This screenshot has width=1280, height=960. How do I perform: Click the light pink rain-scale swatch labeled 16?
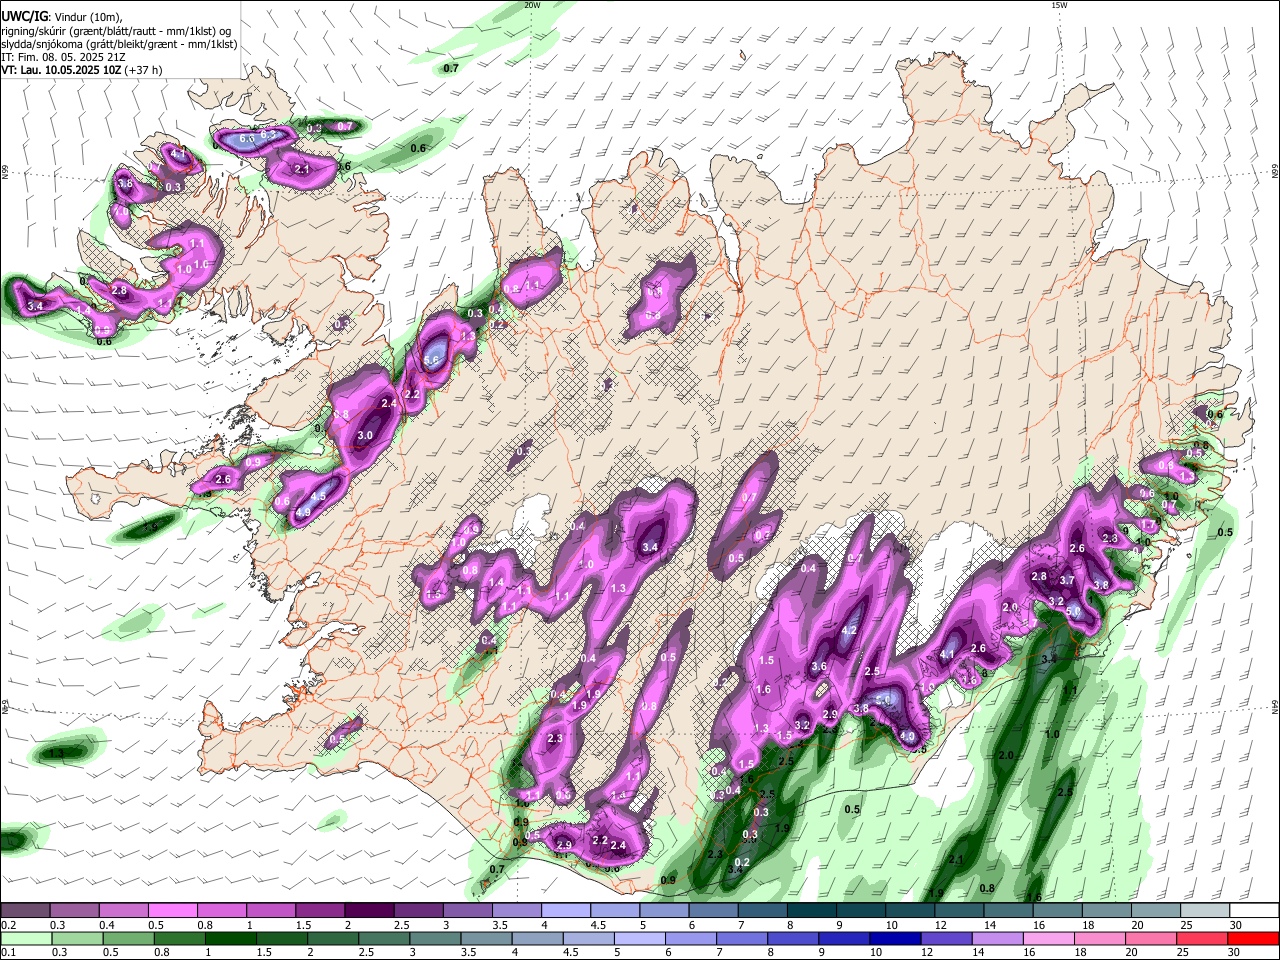pyautogui.click(x=1048, y=938)
